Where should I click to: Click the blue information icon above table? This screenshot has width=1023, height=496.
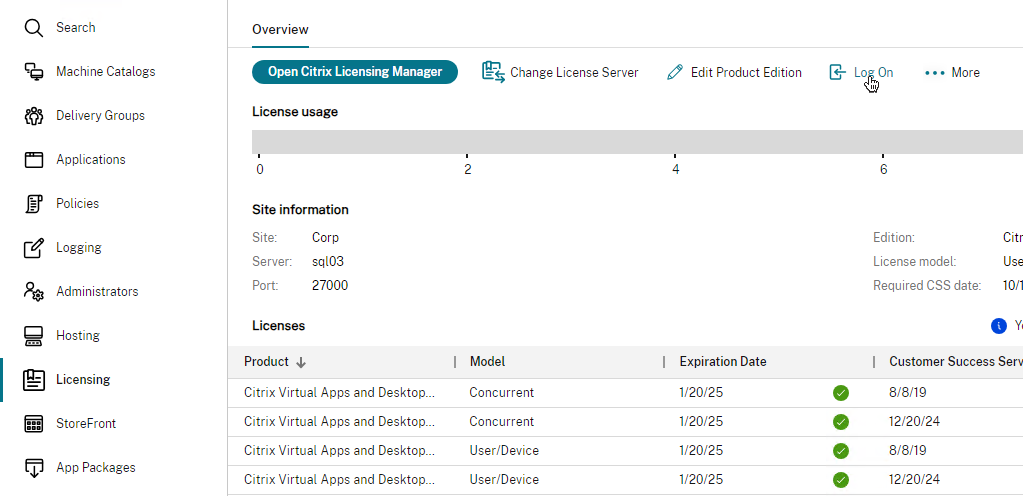click(x=998, y=326)
